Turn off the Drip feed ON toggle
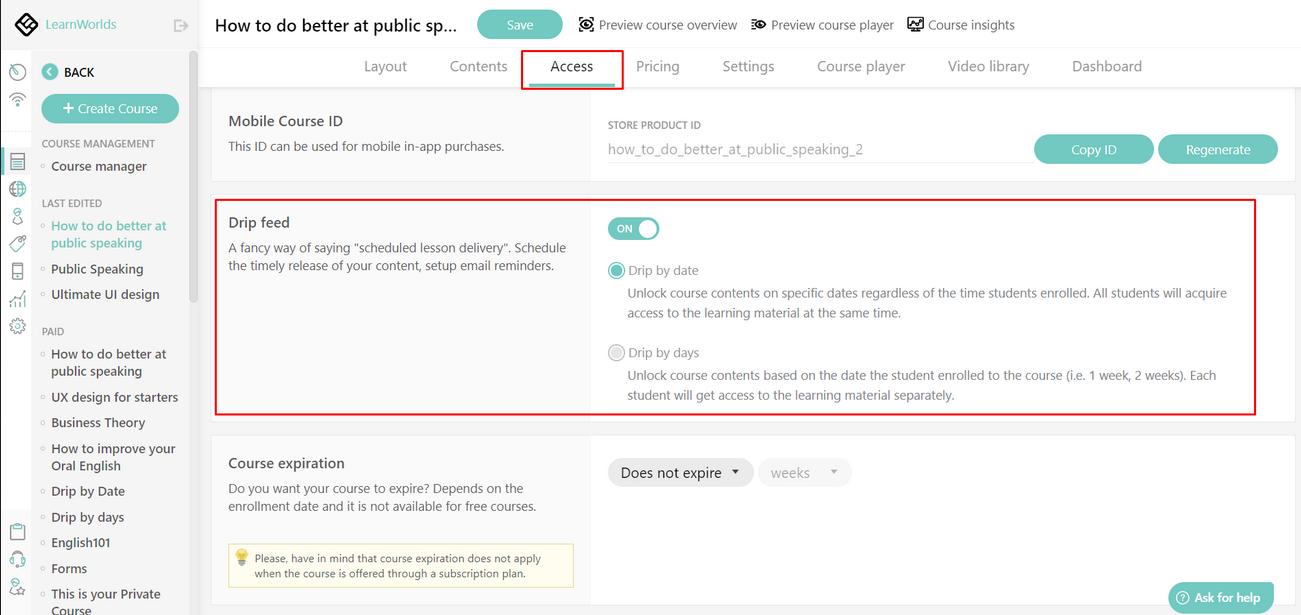Screen dimensions: 1301x615 click(x=633, y=229)
